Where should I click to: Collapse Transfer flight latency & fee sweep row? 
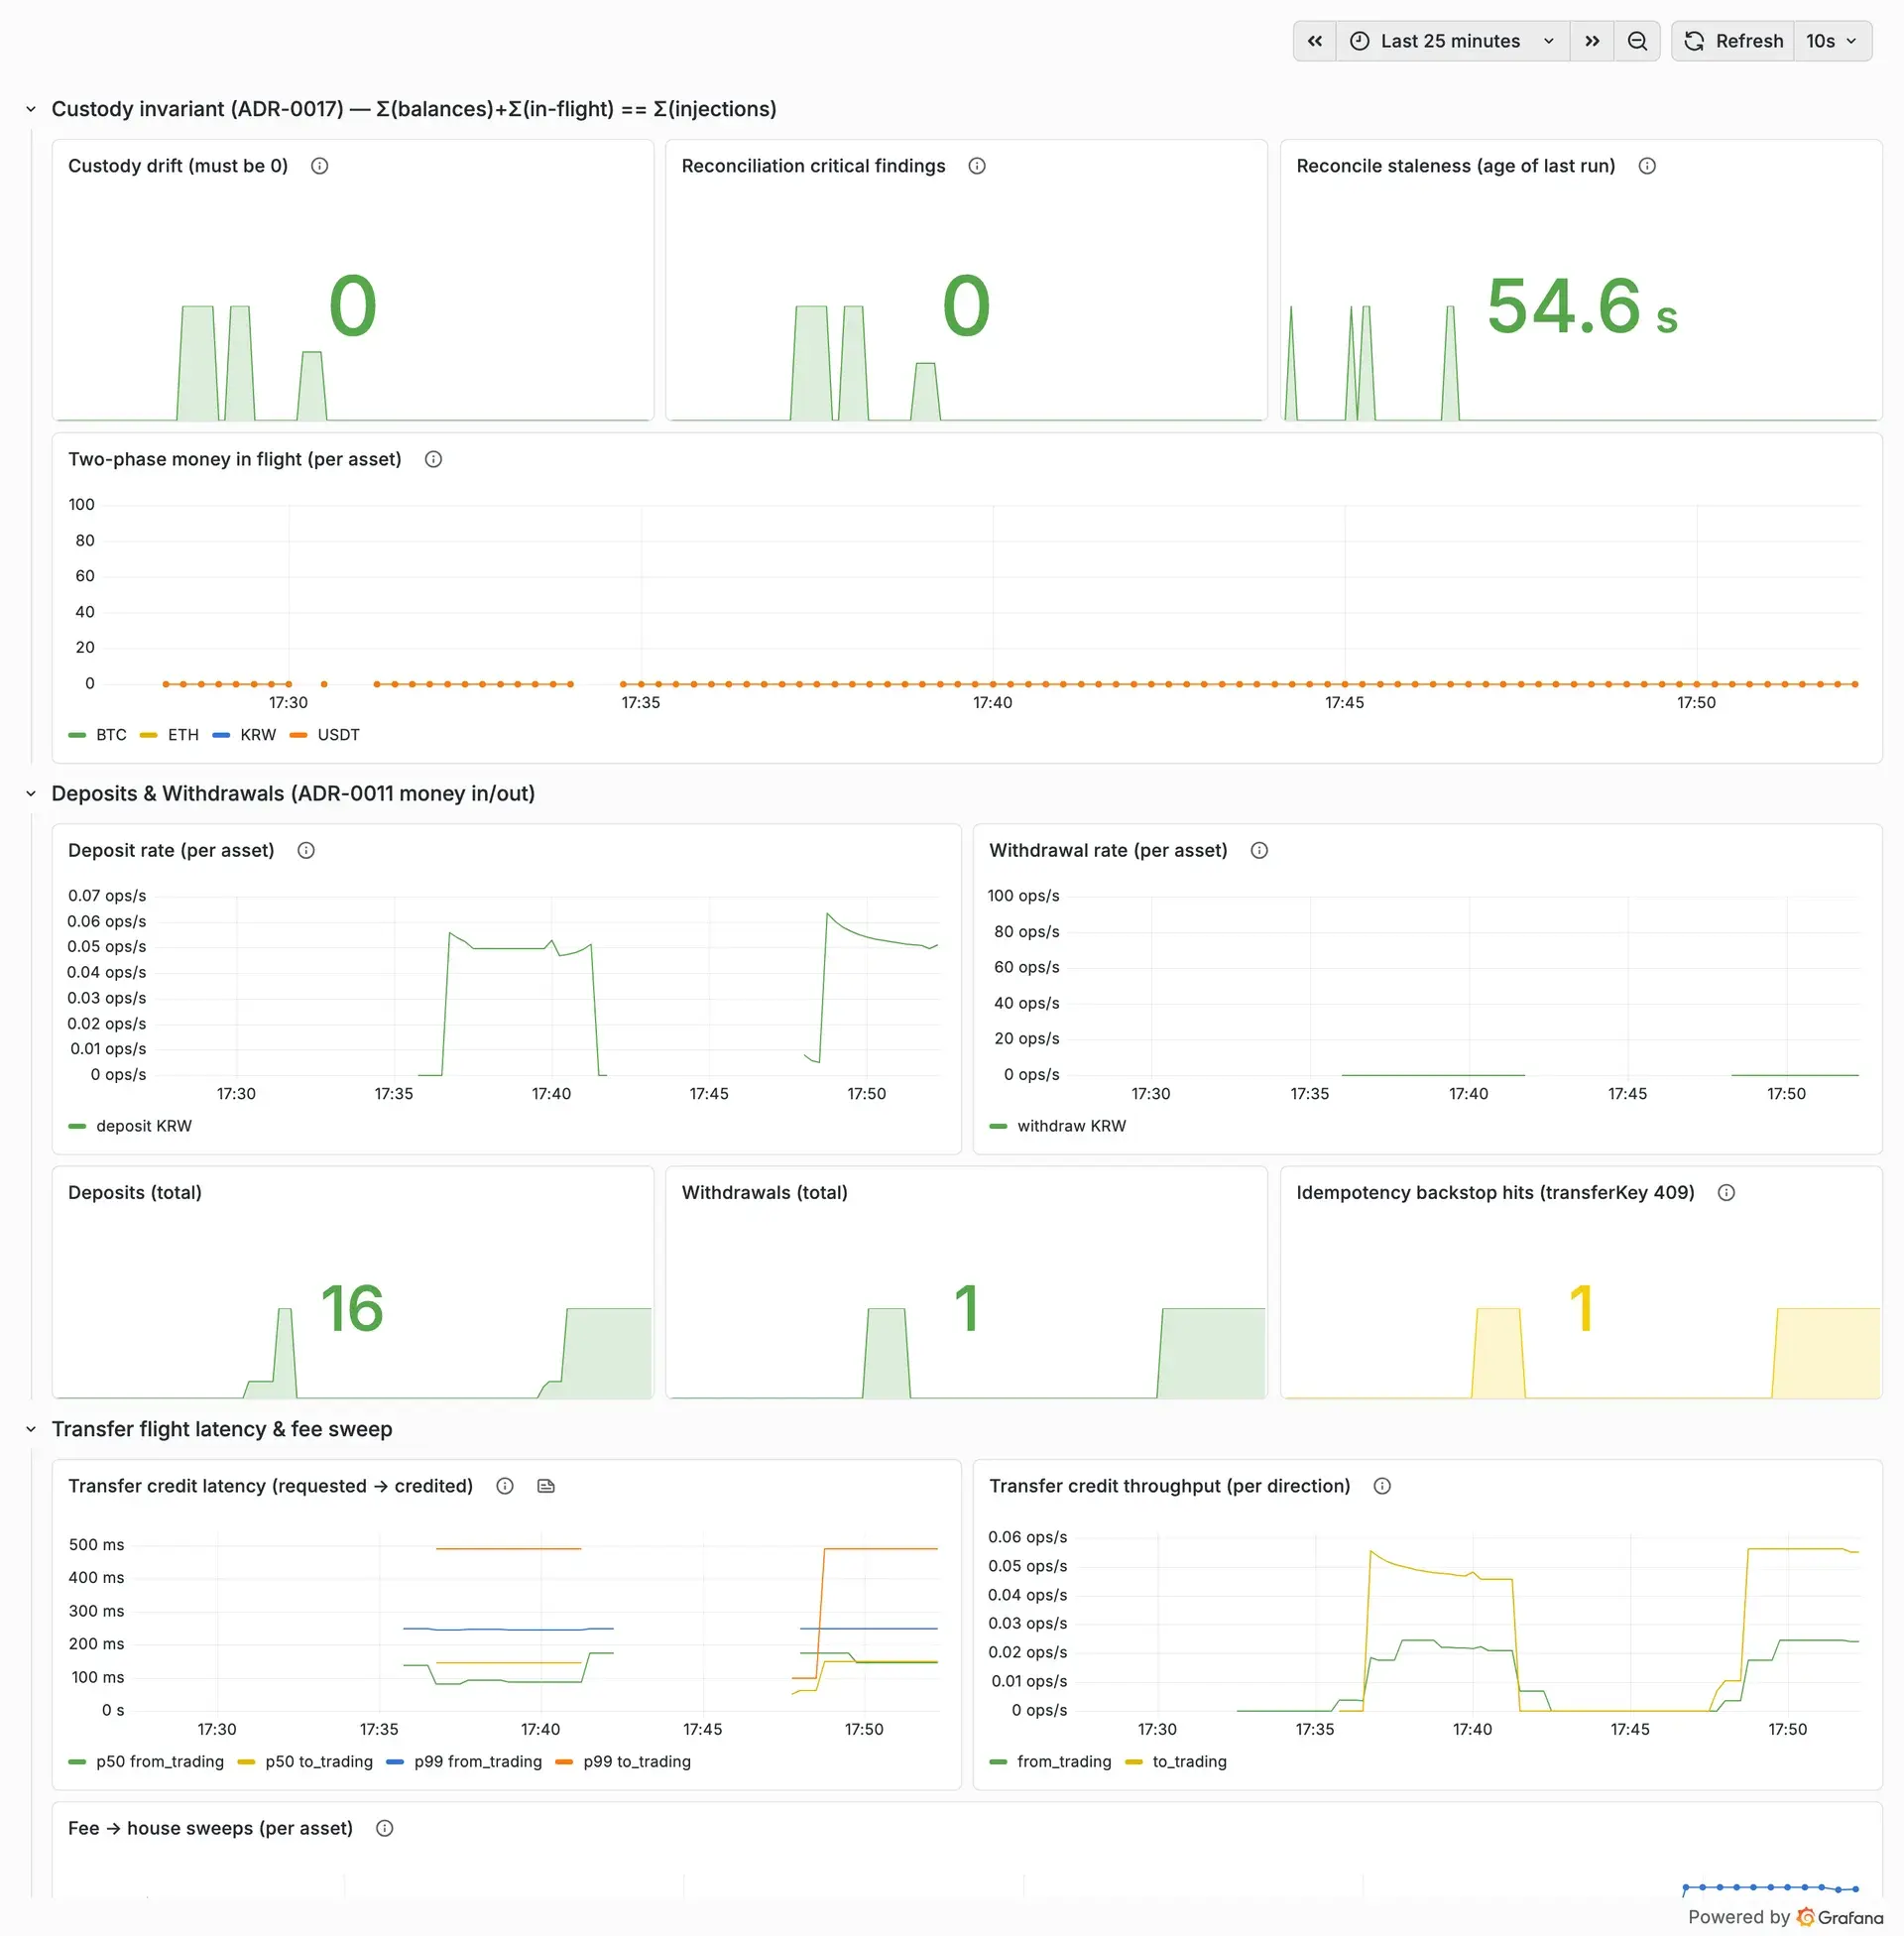click(x=31, y=1429)
